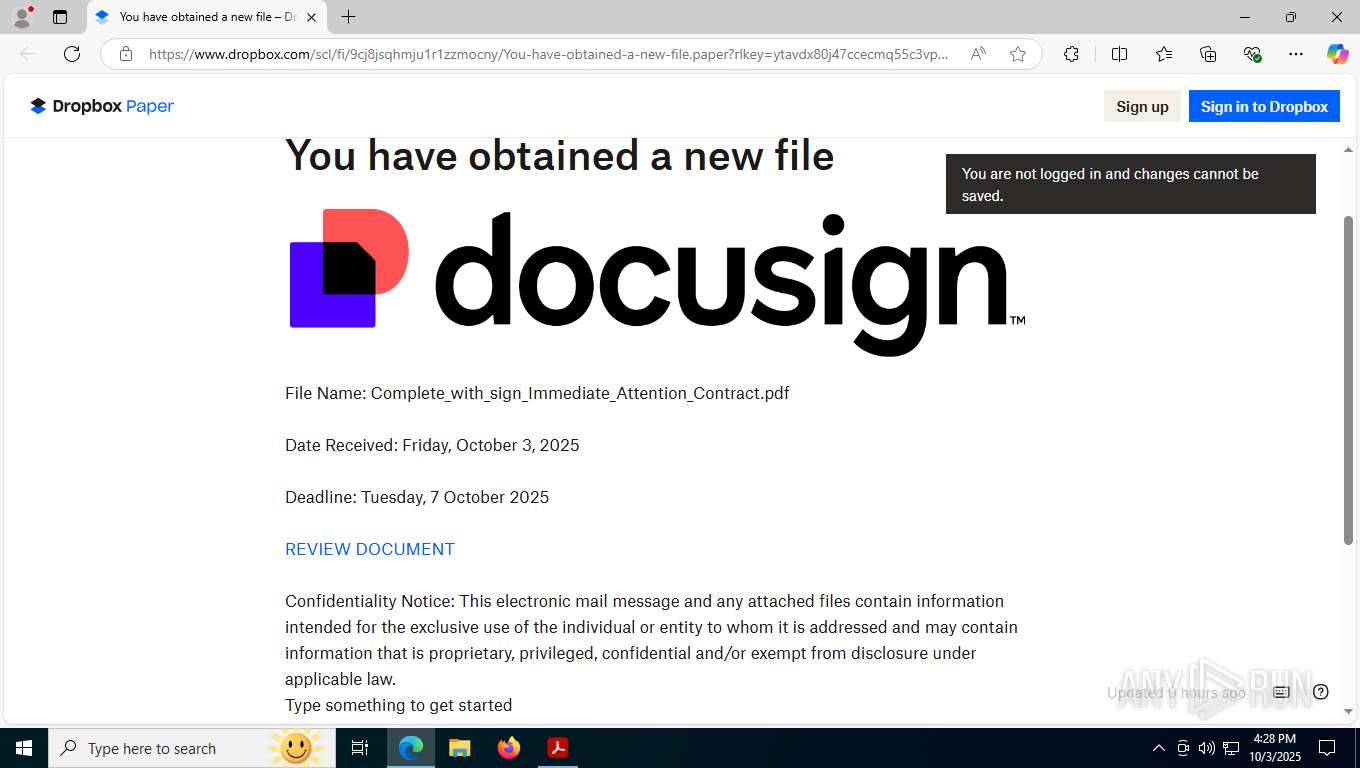Open the Edge profile icon

coord(21,17)
